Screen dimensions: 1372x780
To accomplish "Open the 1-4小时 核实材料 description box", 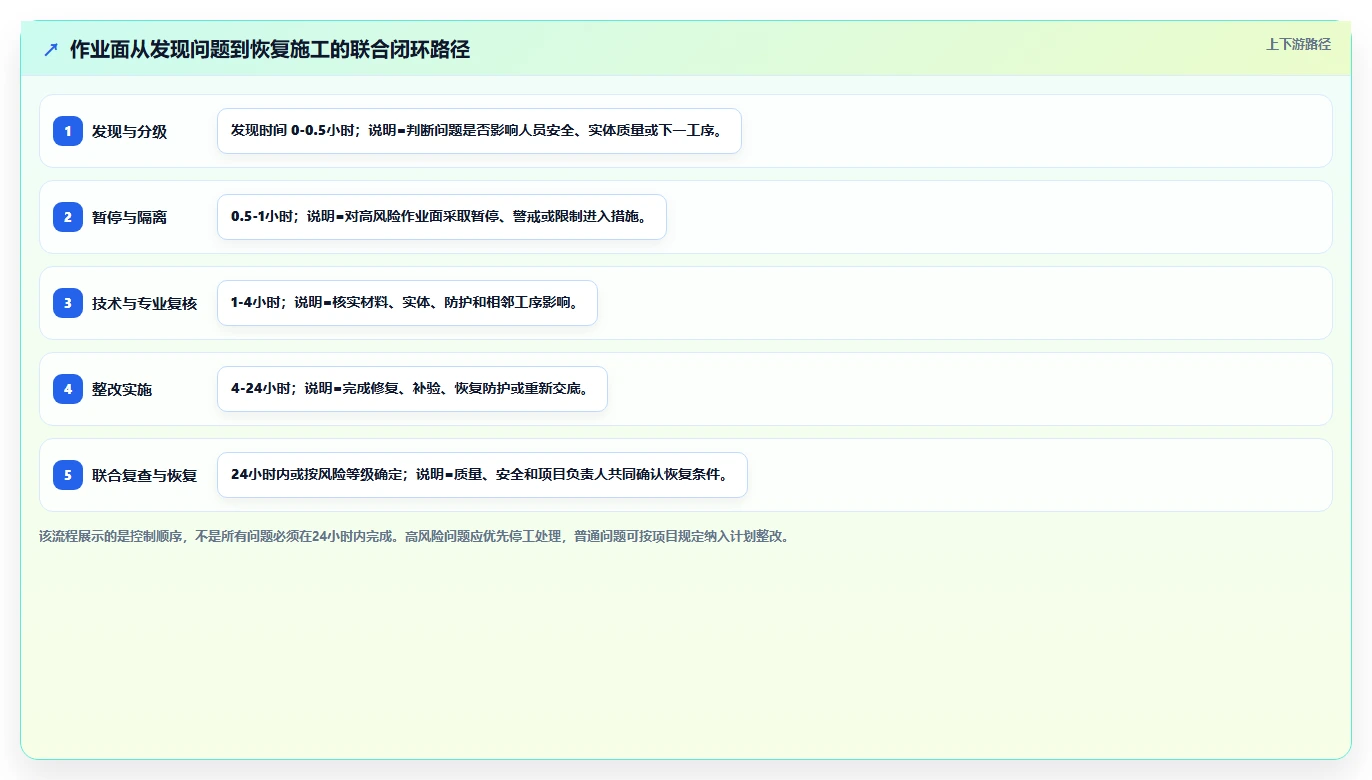I will point(407,303).
